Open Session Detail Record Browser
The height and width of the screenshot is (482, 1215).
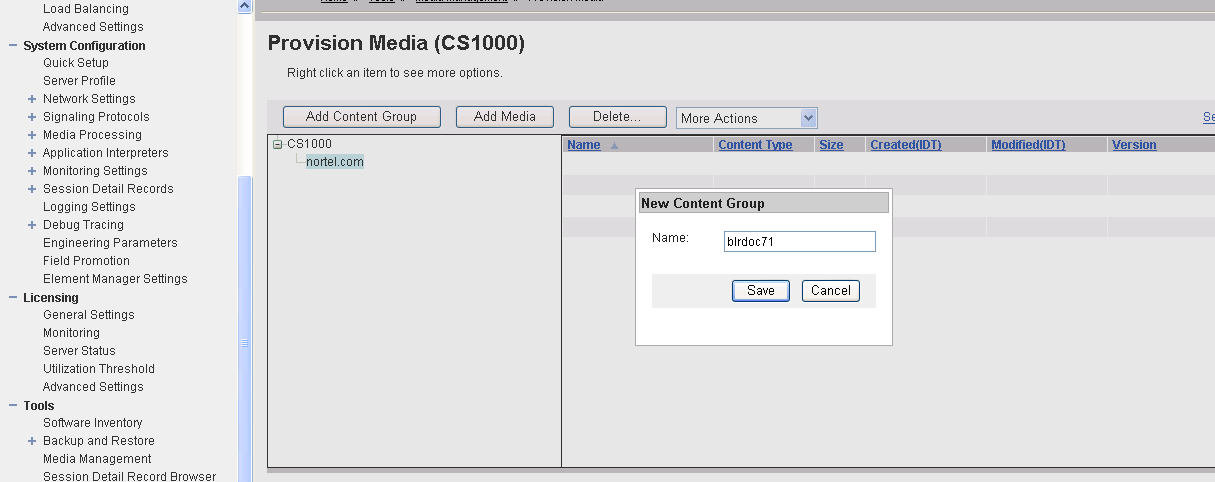(x=129, y=476)
